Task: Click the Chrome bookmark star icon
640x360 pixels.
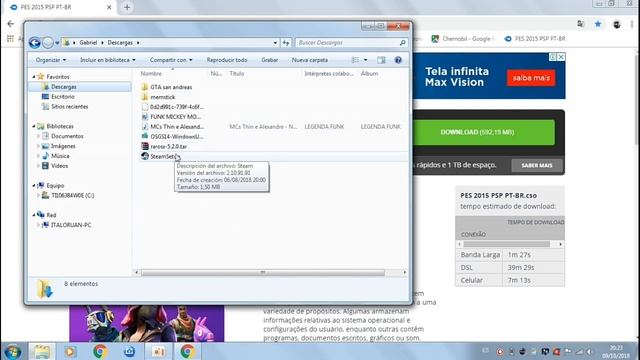Action: pyautogui.click(x=598, y=24)
